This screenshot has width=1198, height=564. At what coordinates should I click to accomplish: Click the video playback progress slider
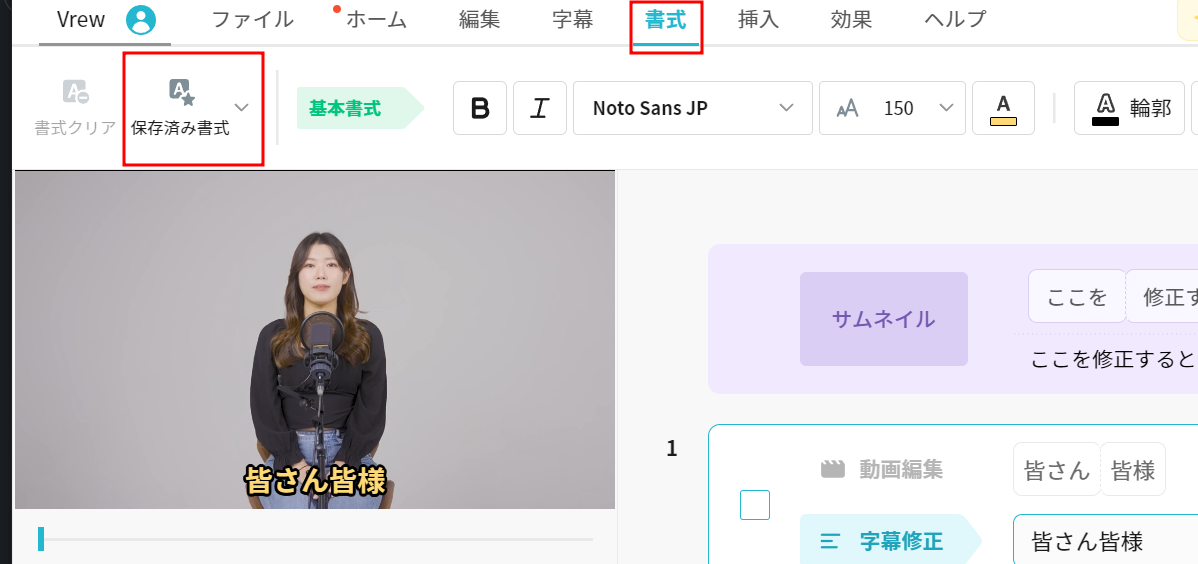tap(315, 539)
